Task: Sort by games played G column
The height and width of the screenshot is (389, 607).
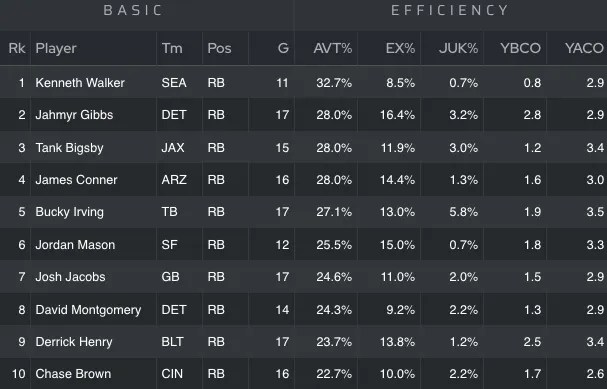Action: pyautogui.click(x=283, y=48)
